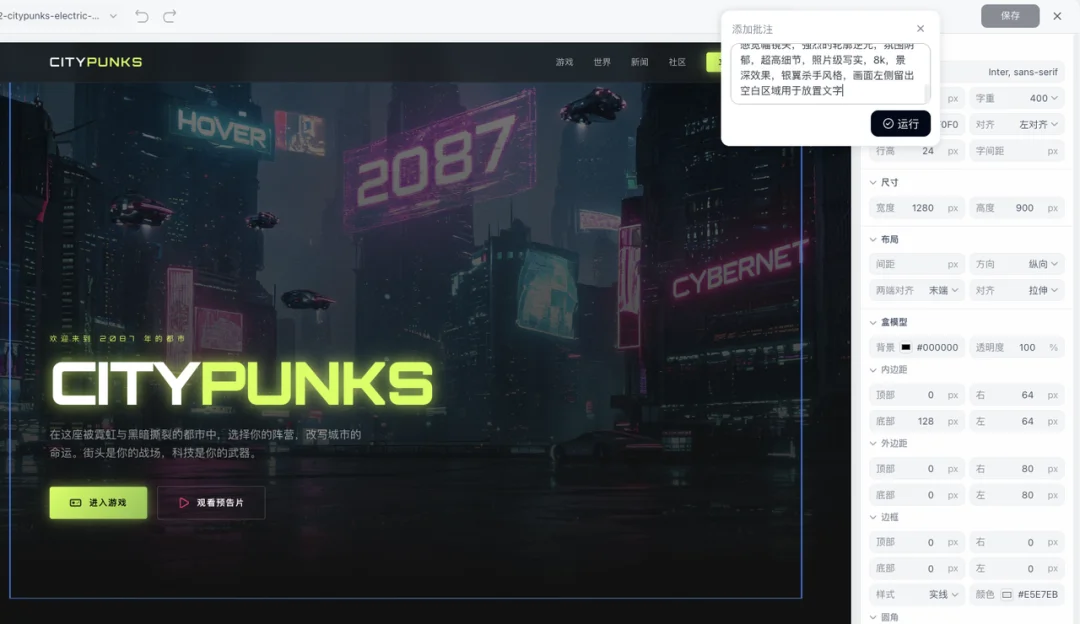The height and width of the screenshot is (624, 1080).
Task: Open the 对齐 左对齐 dropdown
Action: pyautogui.click(x=1017, y=124)
